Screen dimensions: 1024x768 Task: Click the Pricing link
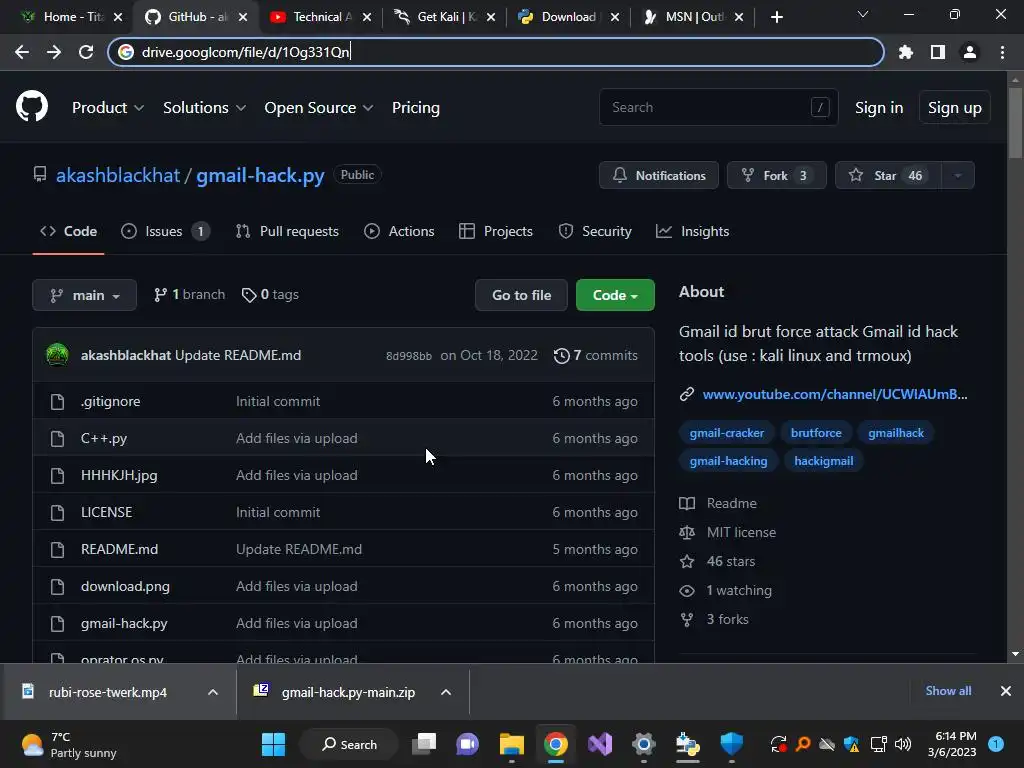(415, 108)
